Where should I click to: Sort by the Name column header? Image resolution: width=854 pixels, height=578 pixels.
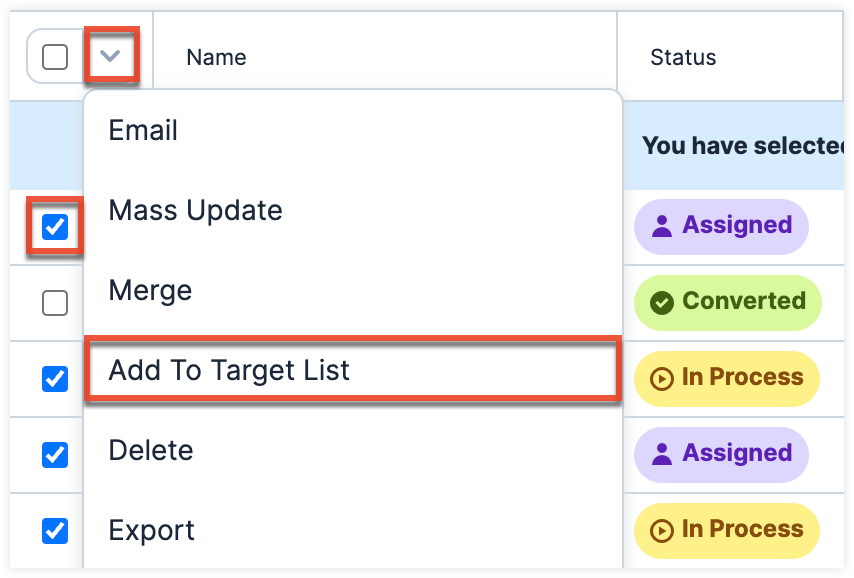[216, 57]
